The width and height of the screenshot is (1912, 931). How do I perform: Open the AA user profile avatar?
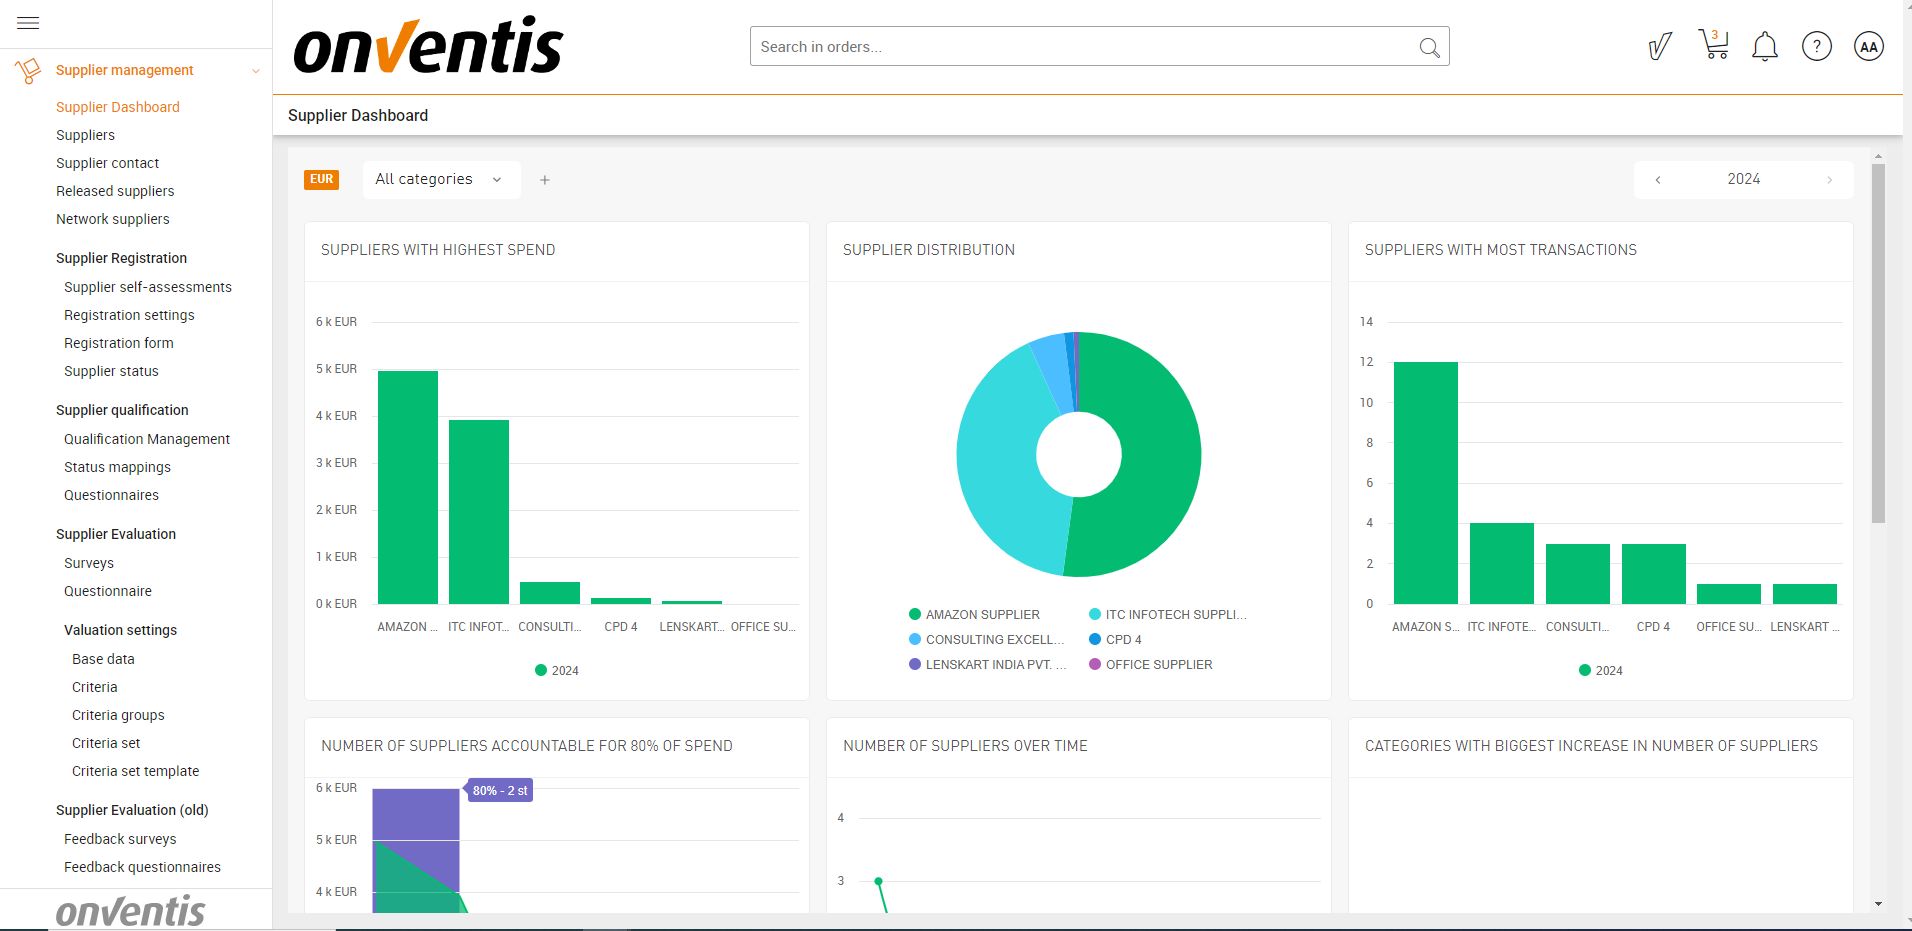[x=1868, y=46]
